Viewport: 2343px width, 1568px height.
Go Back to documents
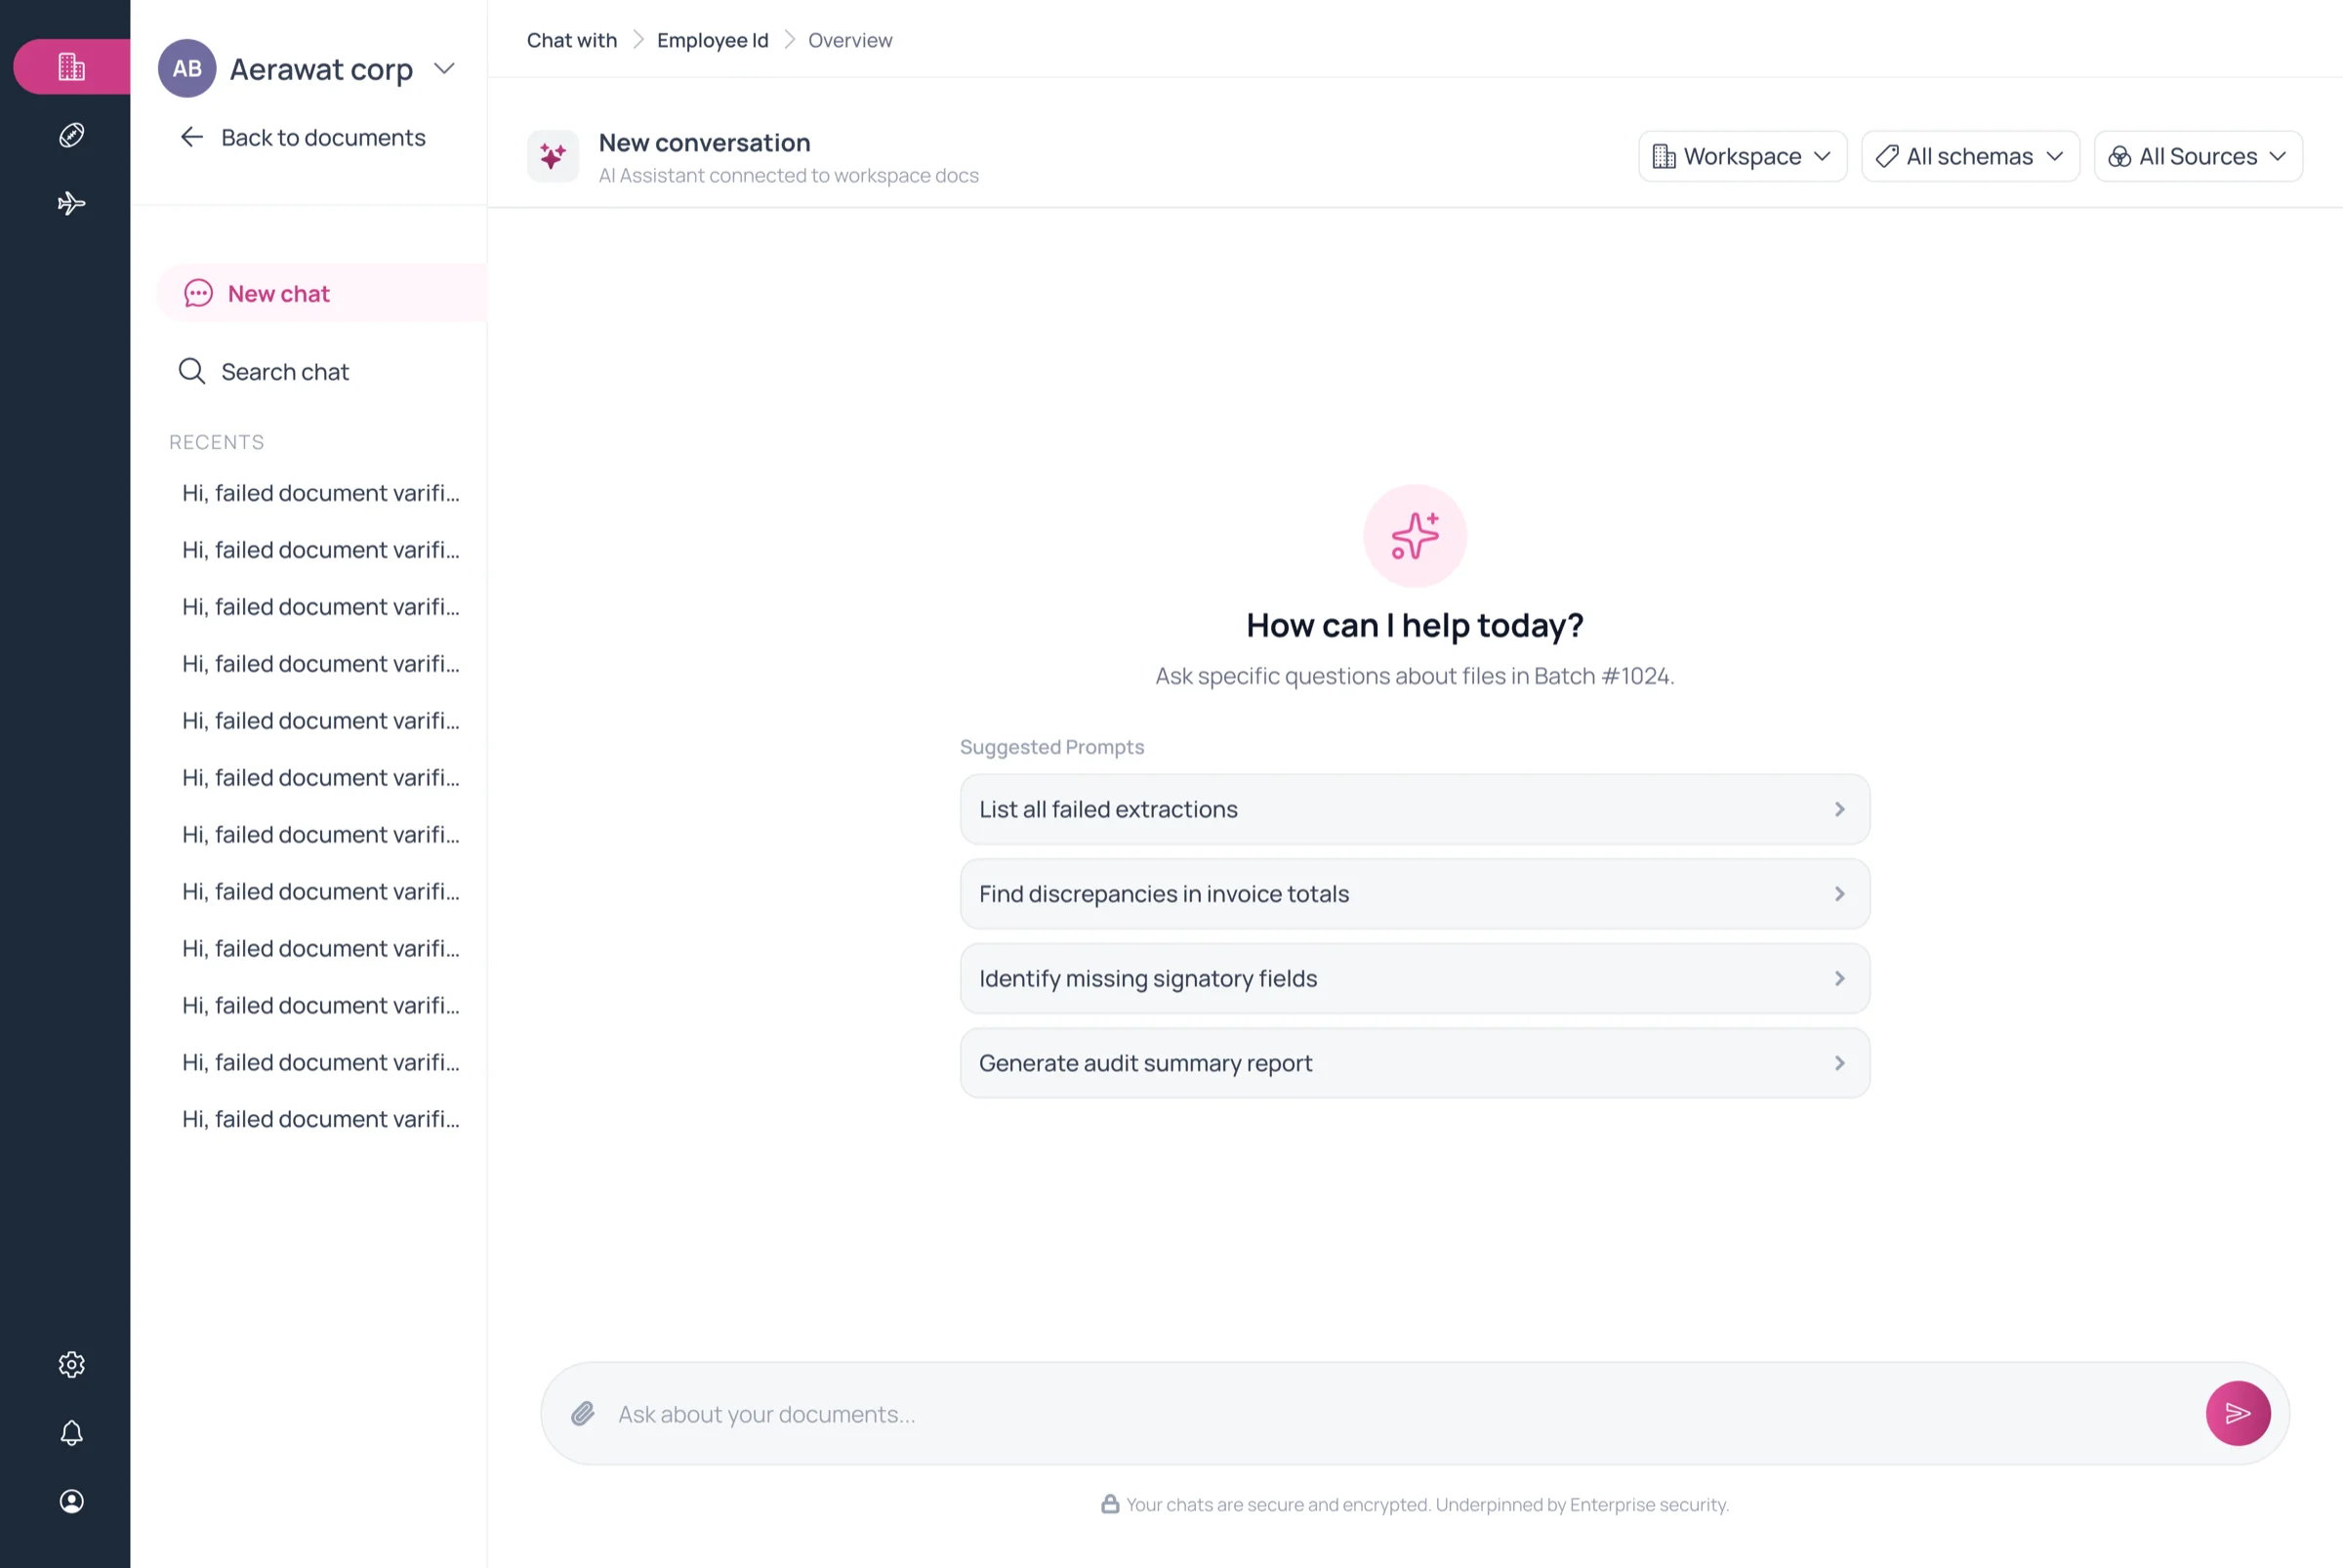tap(303, 137)
